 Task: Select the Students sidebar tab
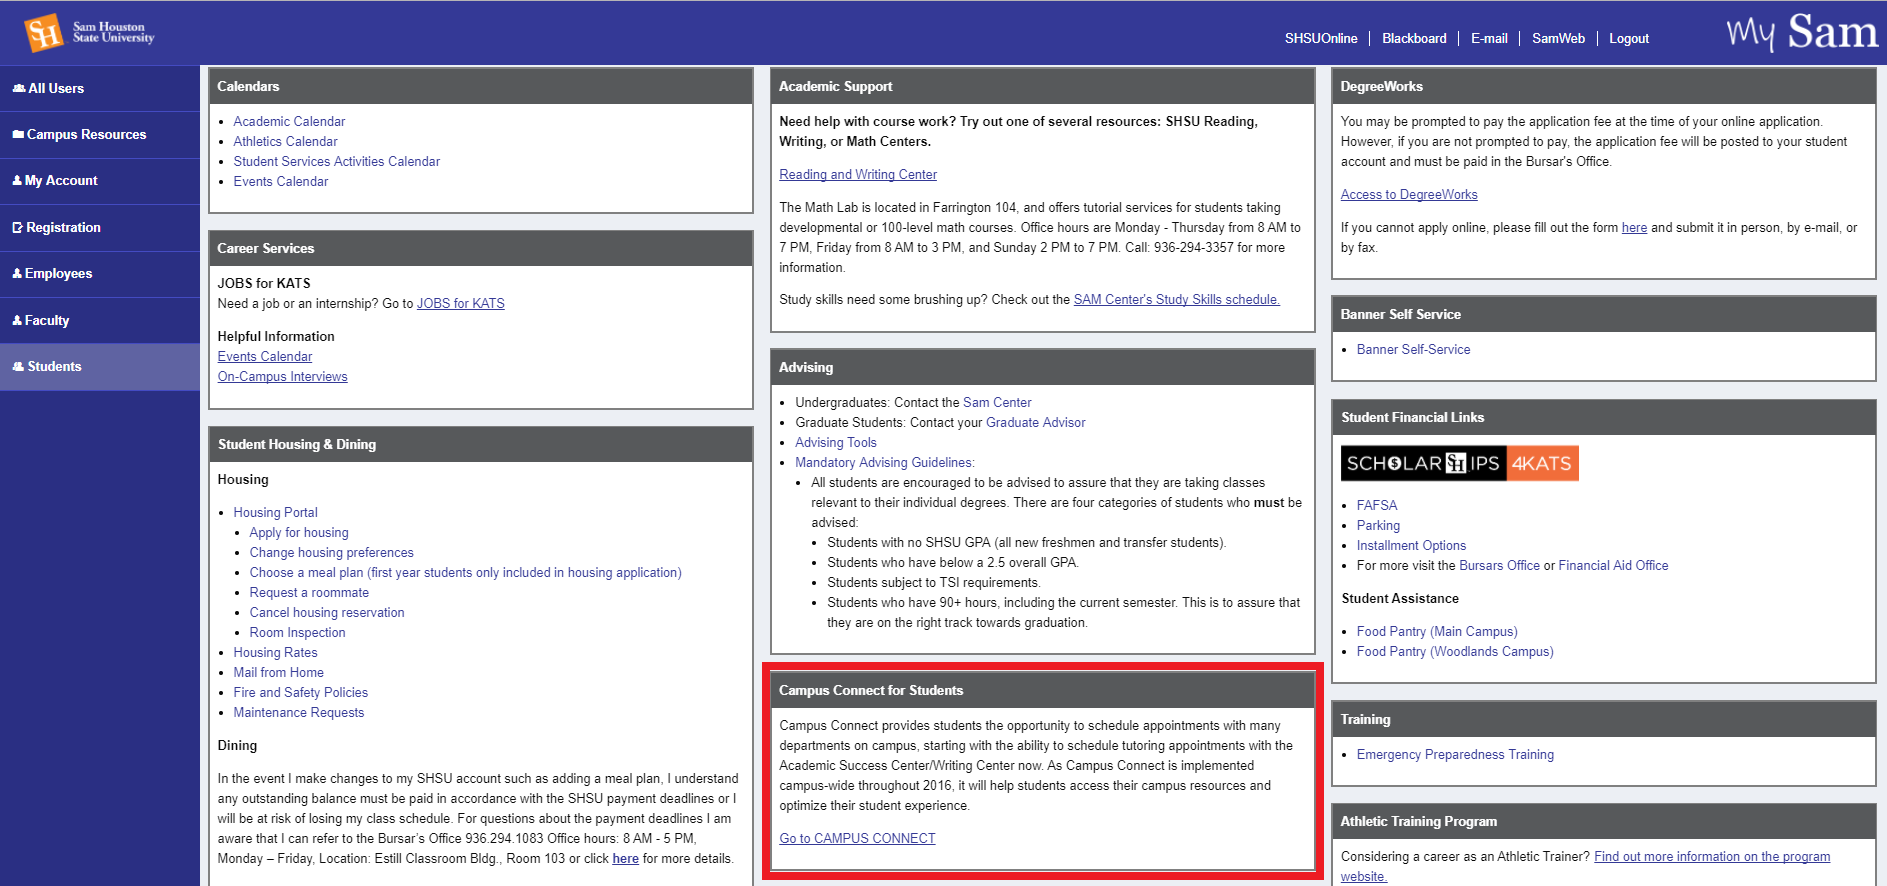53,367
